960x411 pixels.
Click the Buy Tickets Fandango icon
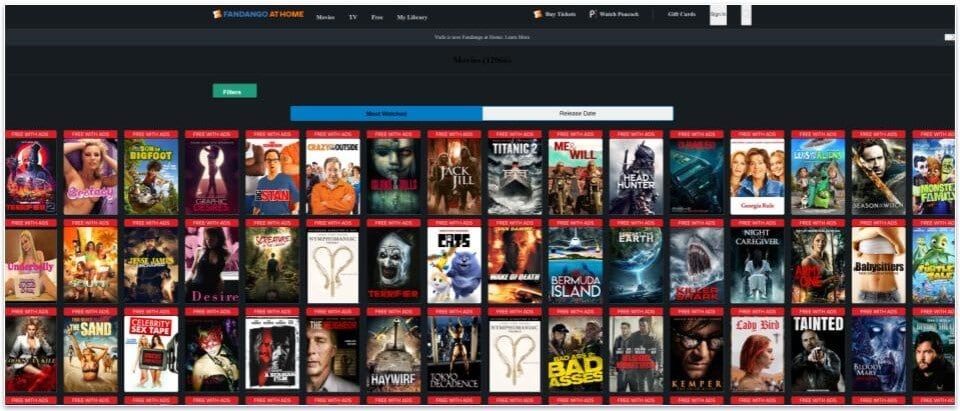(x=538, y=15)
